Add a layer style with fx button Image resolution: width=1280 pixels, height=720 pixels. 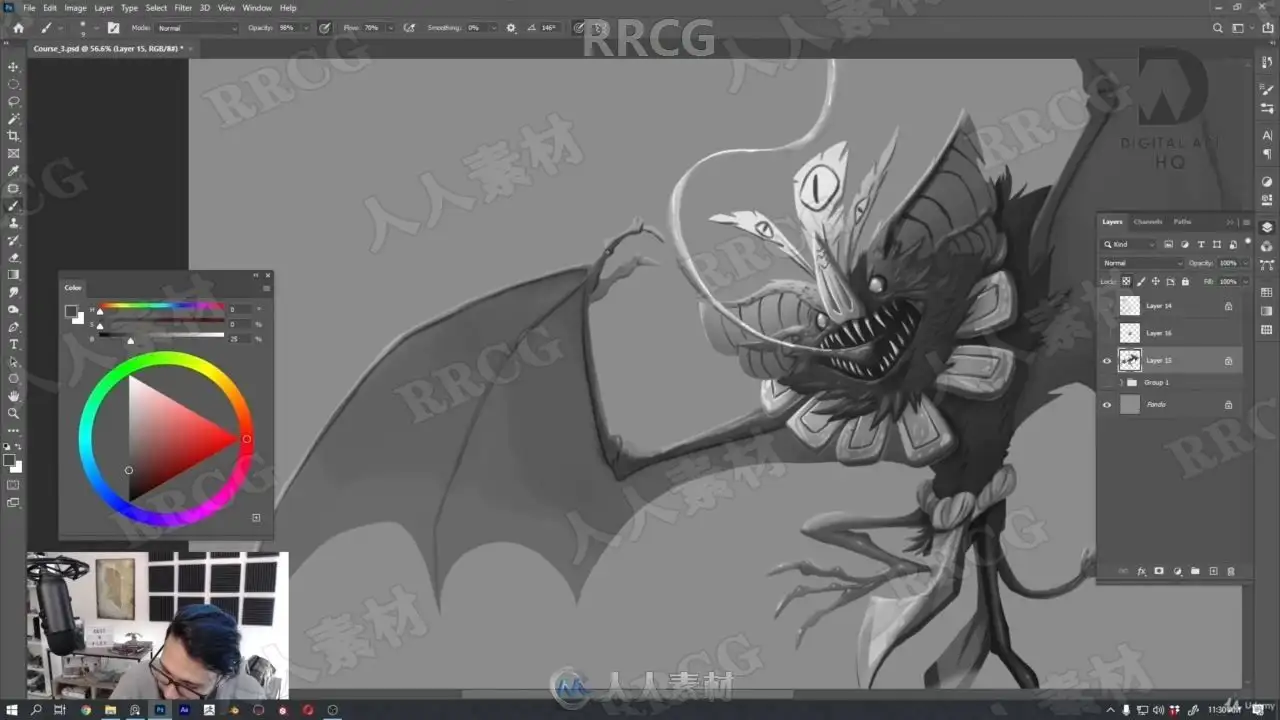pyautogui.click(x=1141, y=571)
